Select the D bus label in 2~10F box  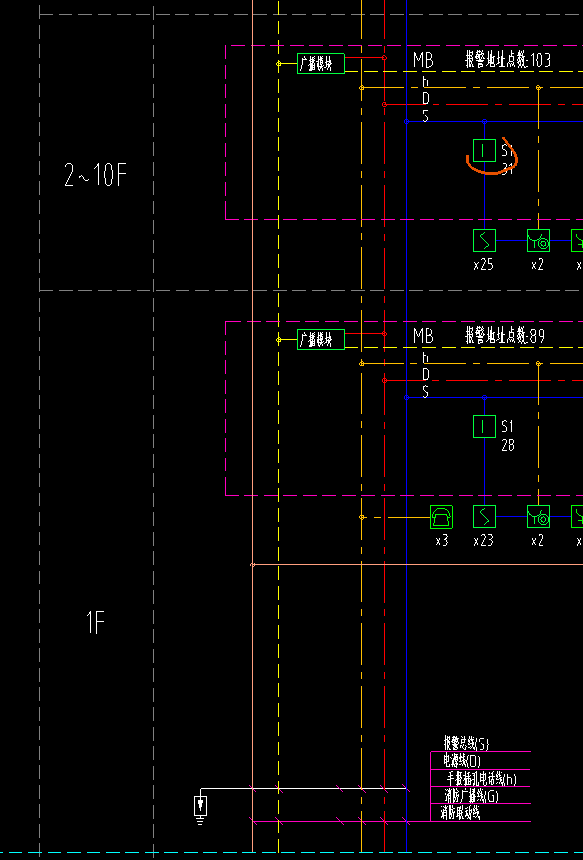click(426, 99)
